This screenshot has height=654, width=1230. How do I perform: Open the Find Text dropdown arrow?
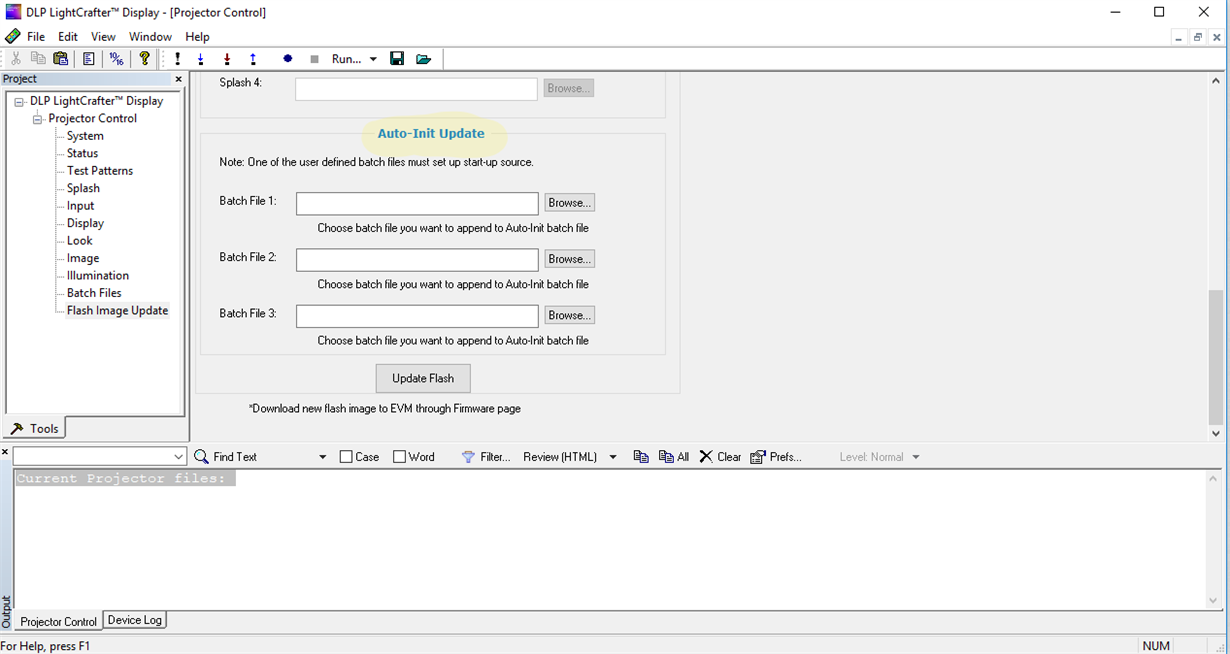322,457
